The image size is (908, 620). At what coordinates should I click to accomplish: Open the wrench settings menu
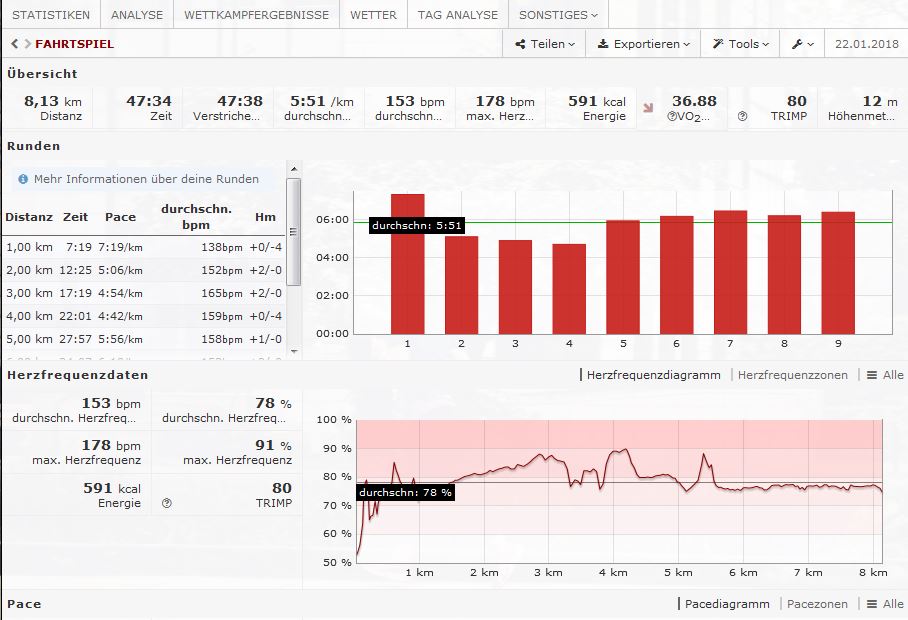[x=802, y=44]
